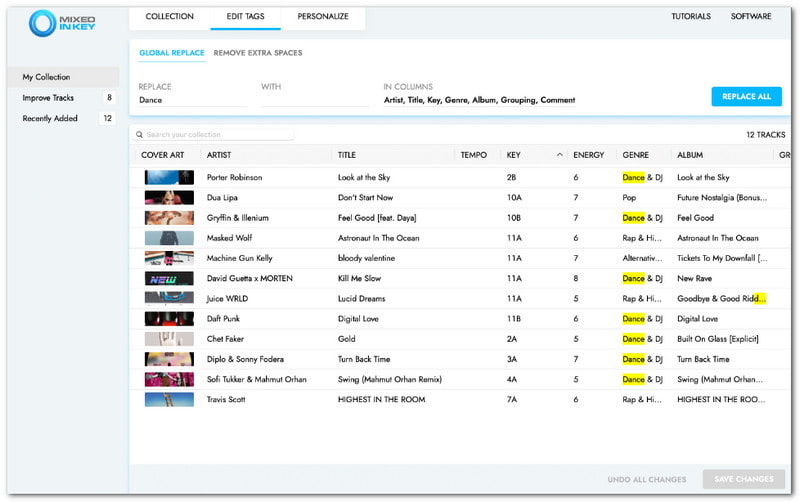
Task: Click the Mixed In Key logo
Action: 62,23
